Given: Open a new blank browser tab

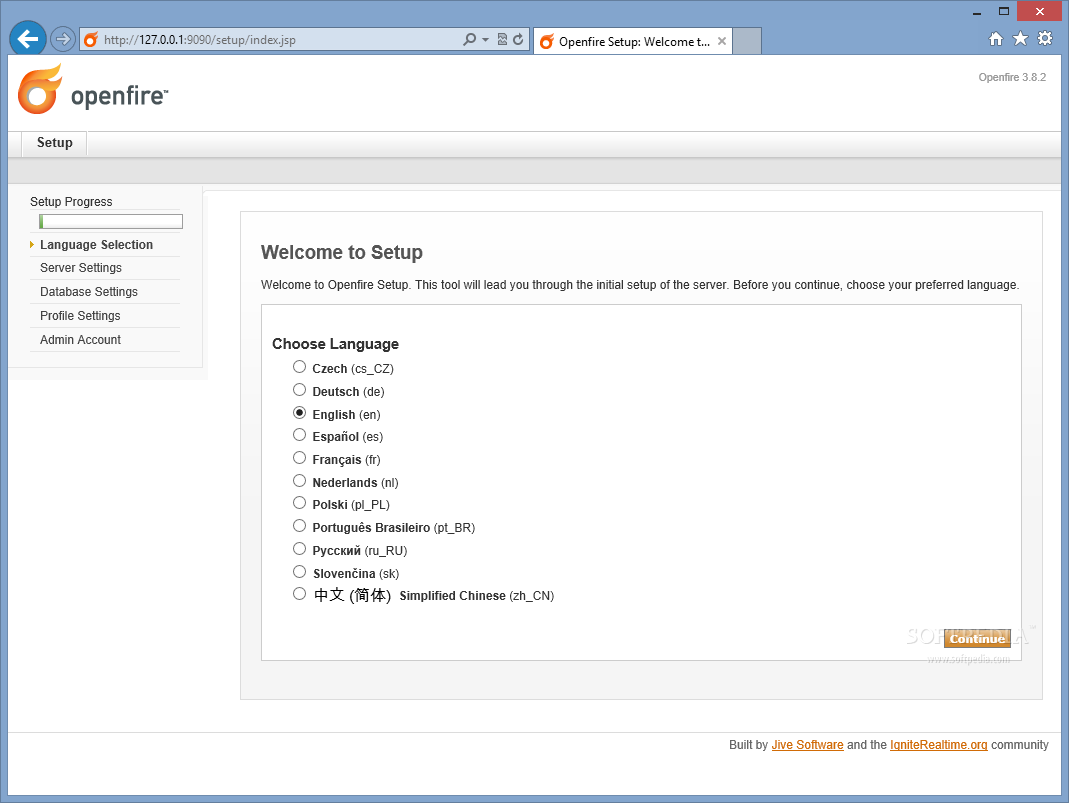Looking at the screenshot, I should [747, 42].
